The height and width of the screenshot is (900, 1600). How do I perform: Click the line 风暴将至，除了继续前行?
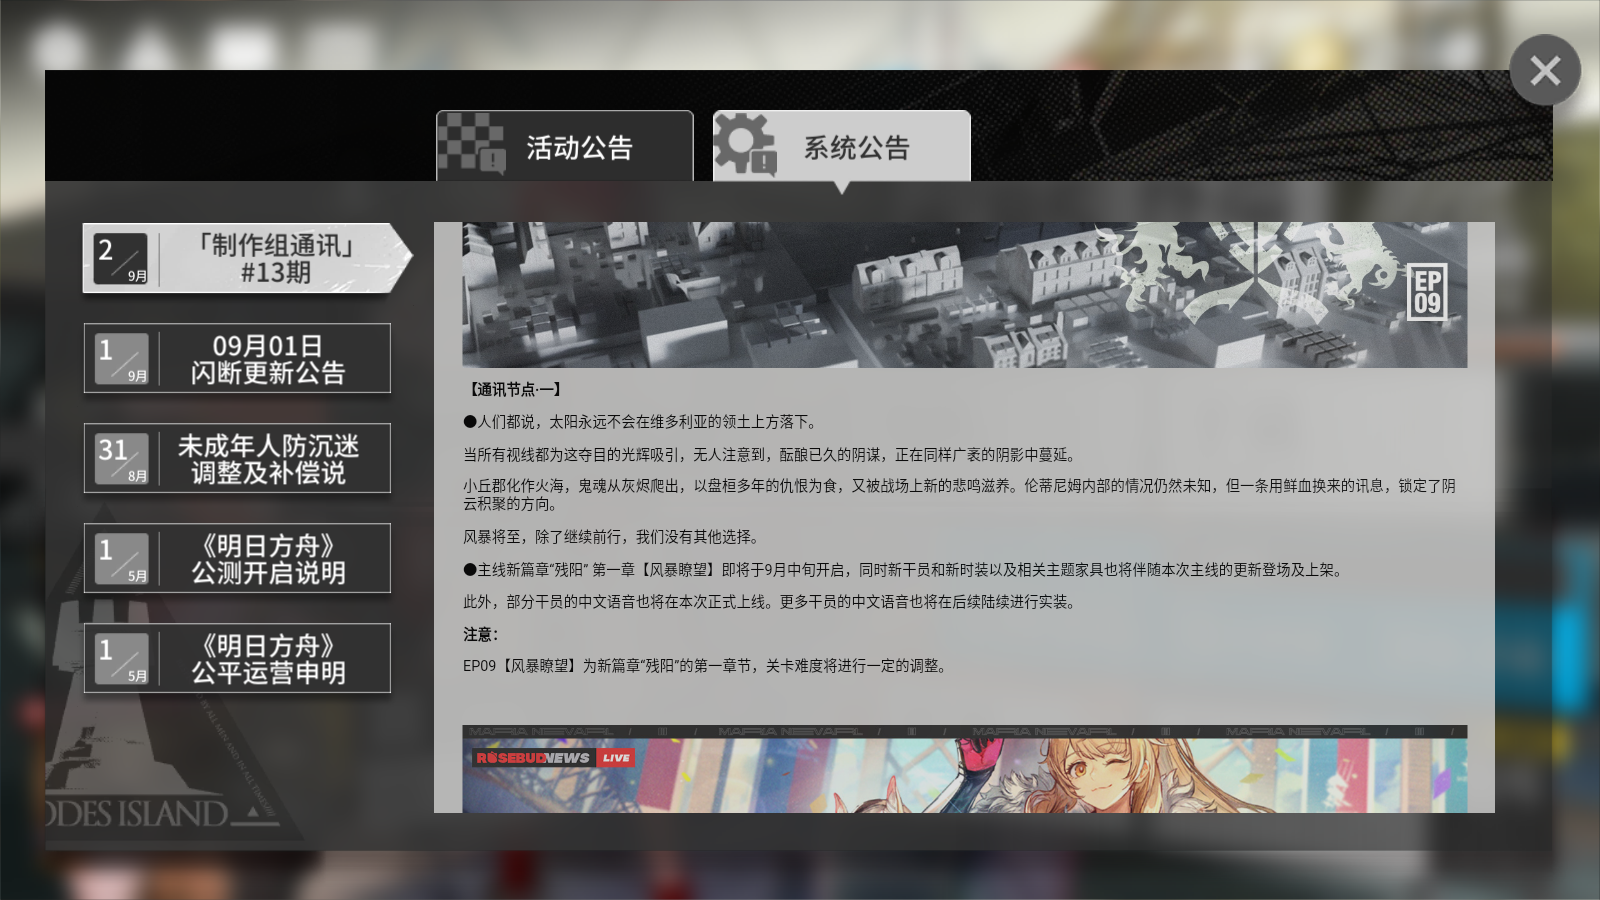[x=614, y=537]
